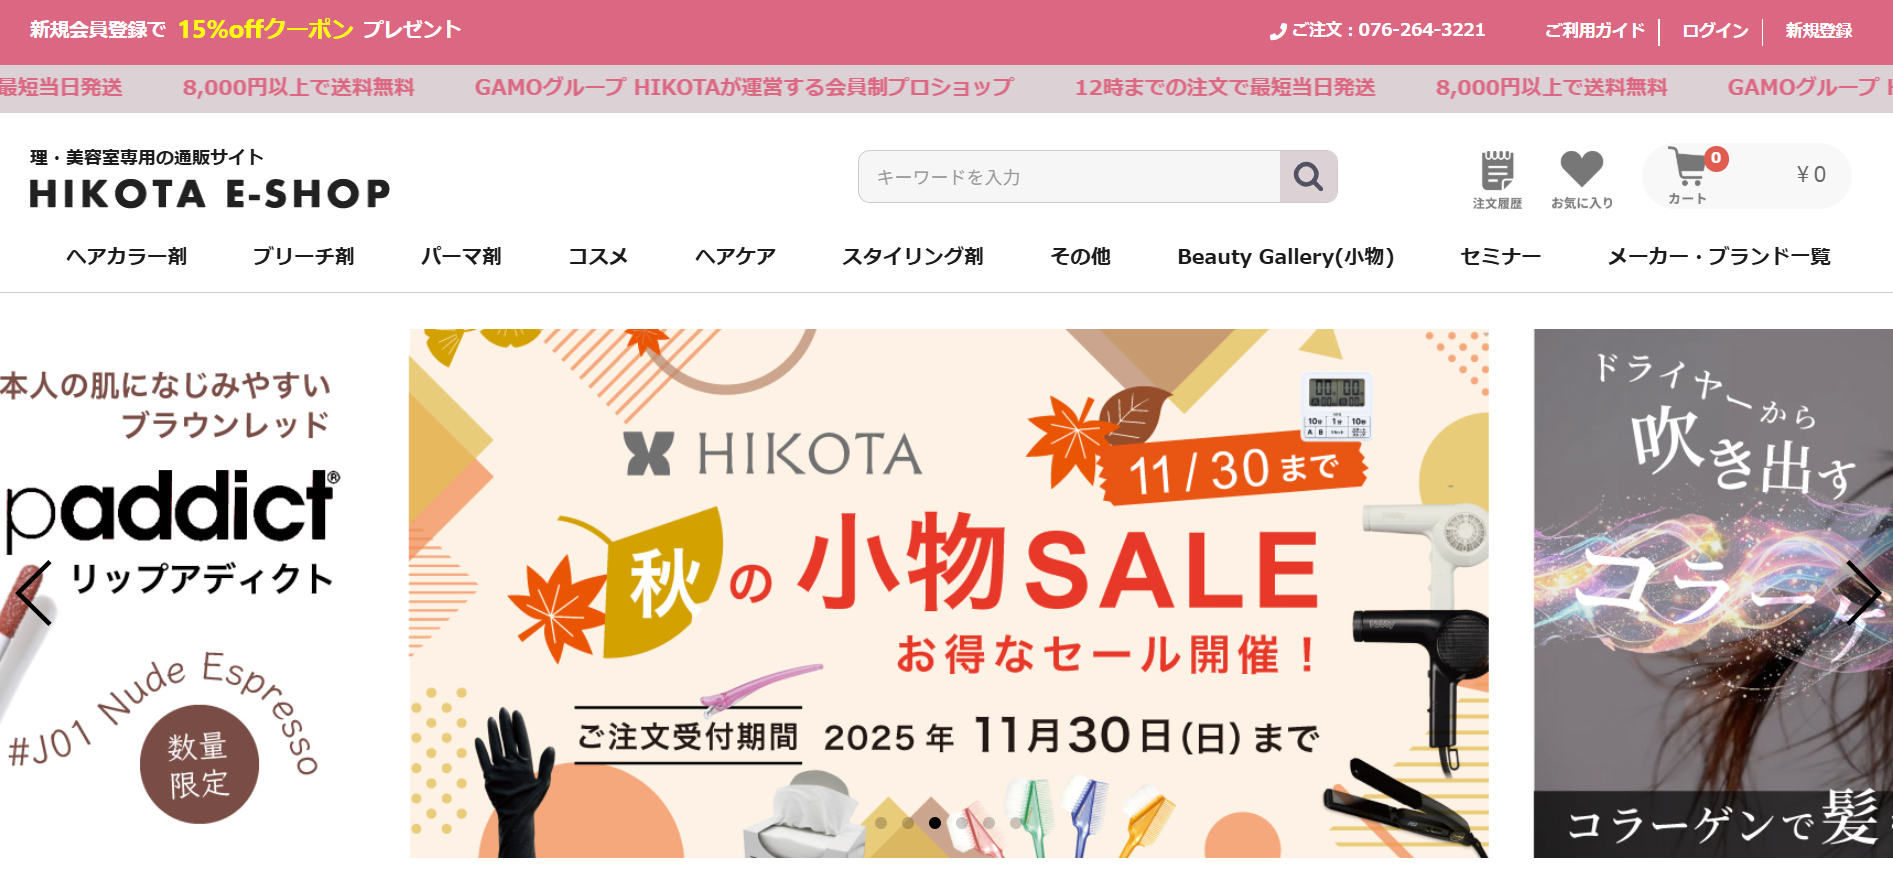Screen dimensions: 1893x871
Task: Click the search magnifier button
Action: pos(1308,177)
